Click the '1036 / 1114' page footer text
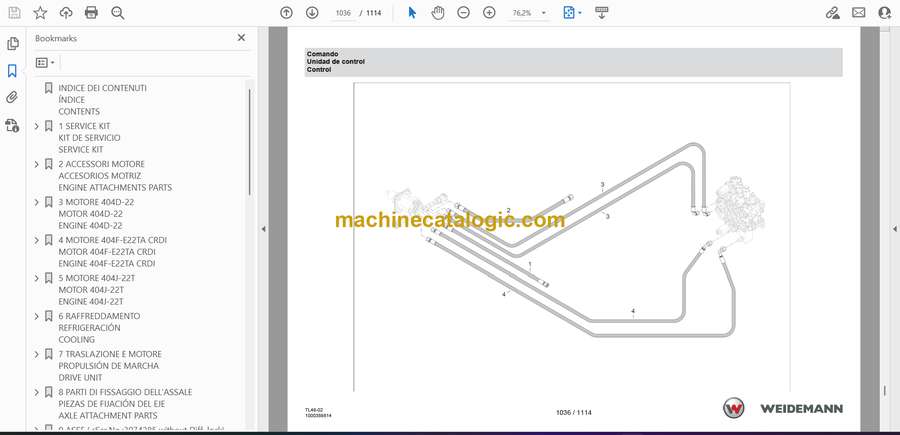The image size is (900, 435). click(573, 413)
